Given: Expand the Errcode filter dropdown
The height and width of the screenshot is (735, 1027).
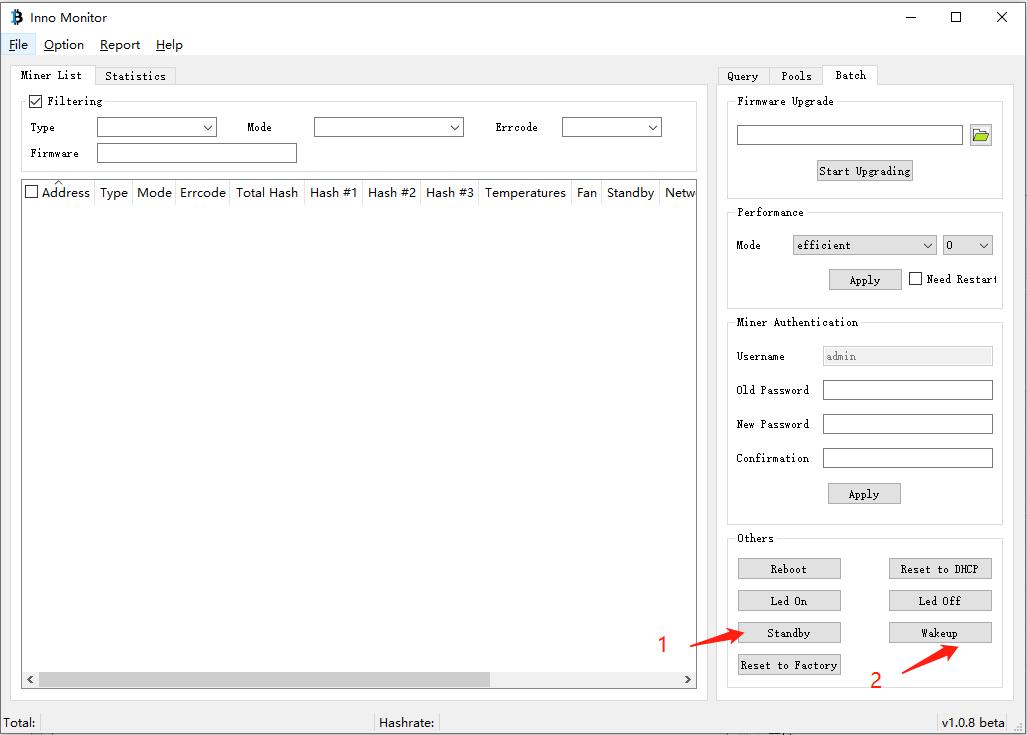Looking at the screenshot, I should coord(611,127).
